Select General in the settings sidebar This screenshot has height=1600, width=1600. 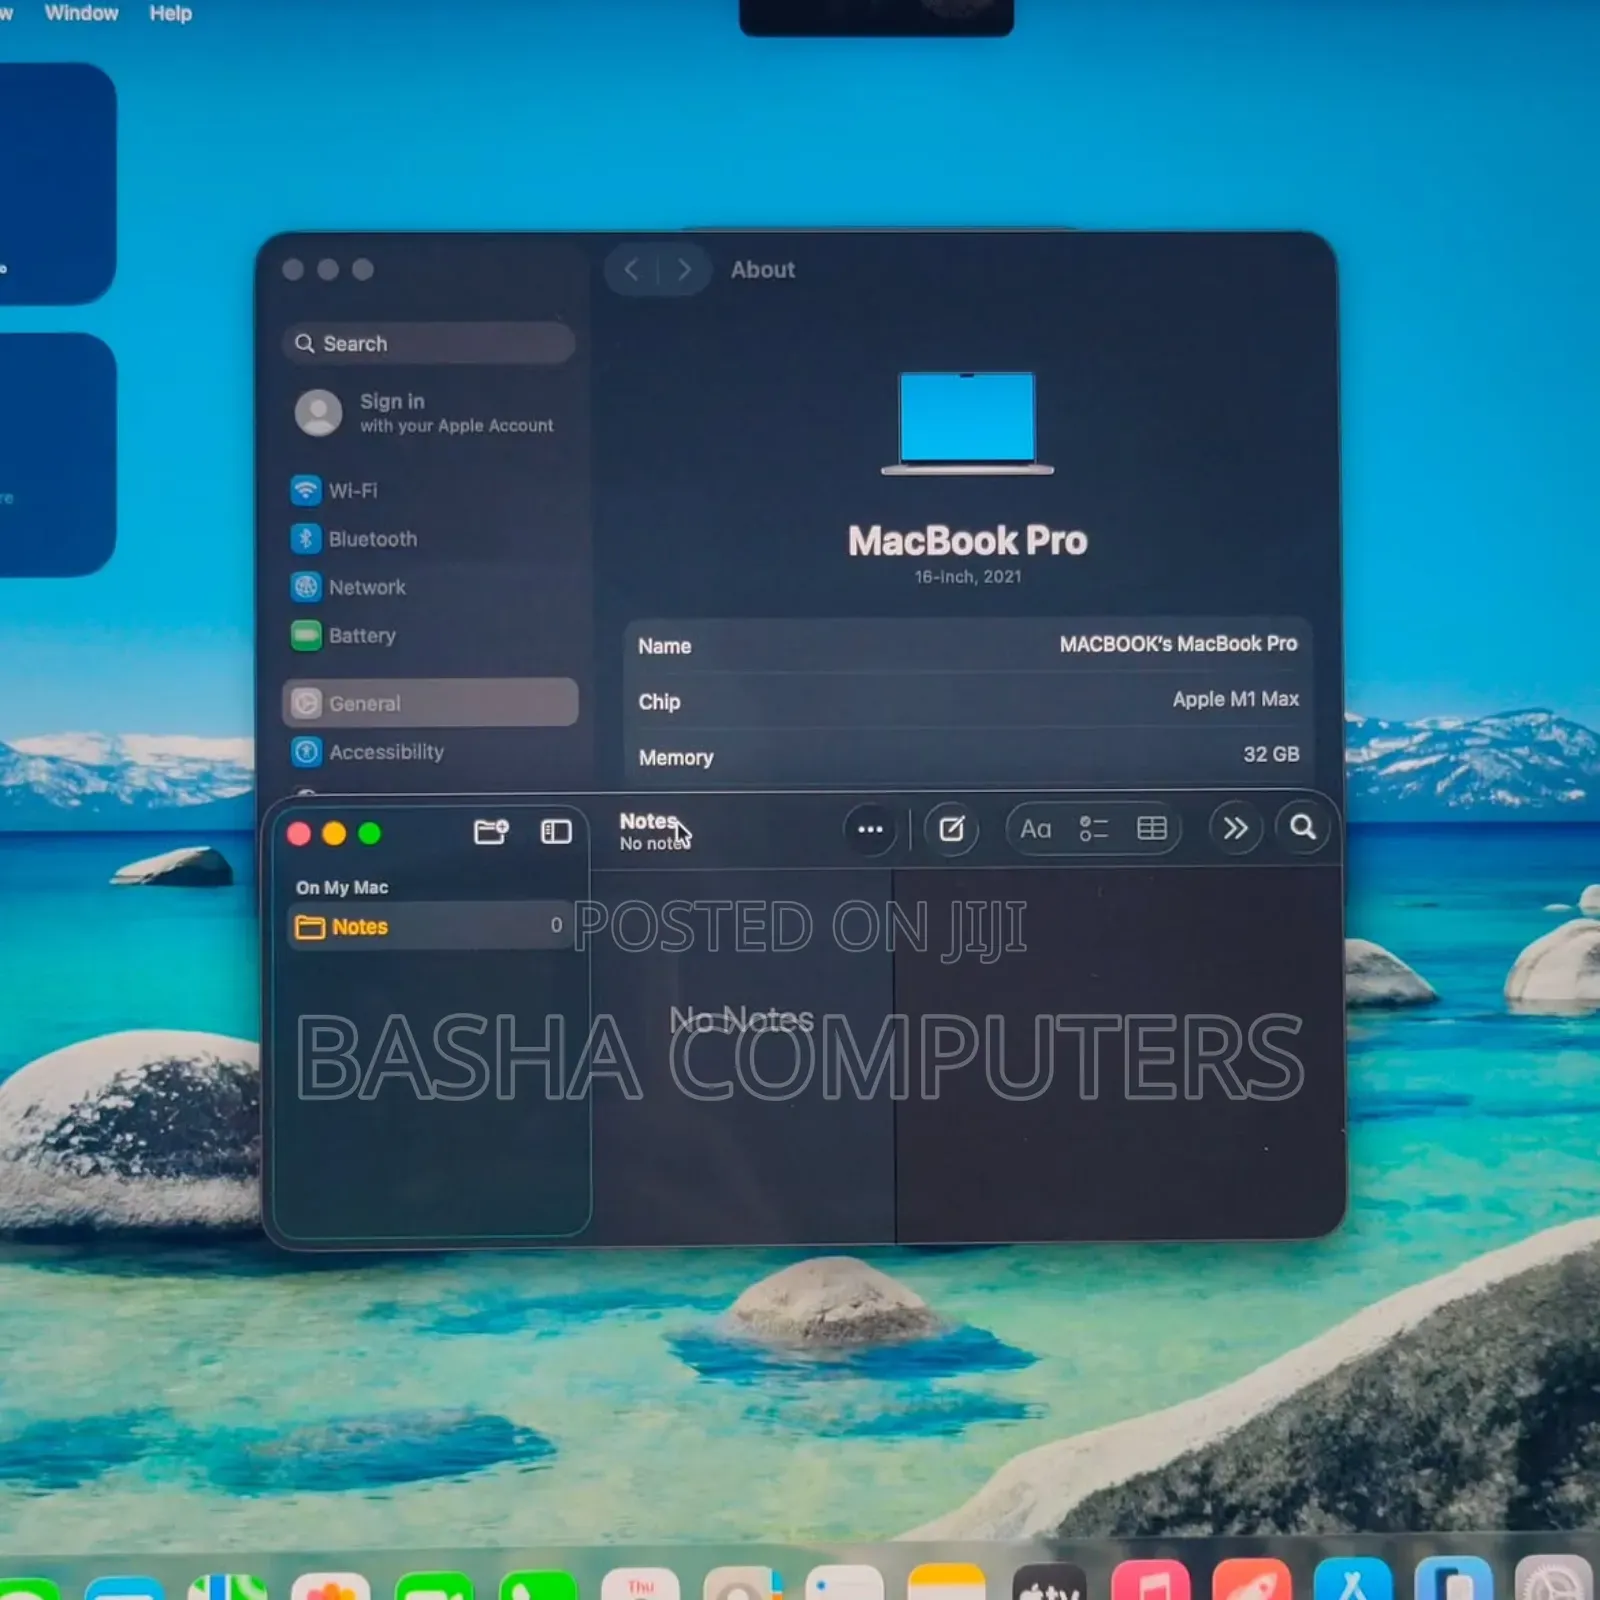[x=430, y=702]
